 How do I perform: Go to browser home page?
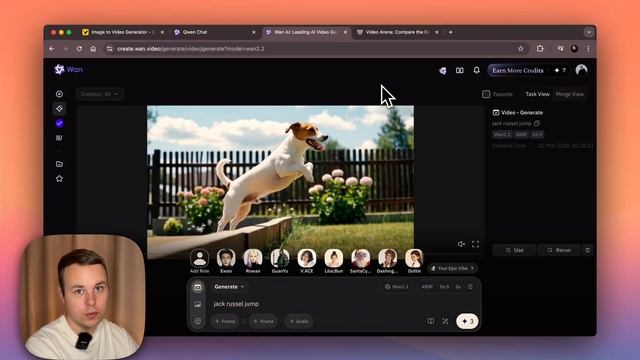(93, 49)
